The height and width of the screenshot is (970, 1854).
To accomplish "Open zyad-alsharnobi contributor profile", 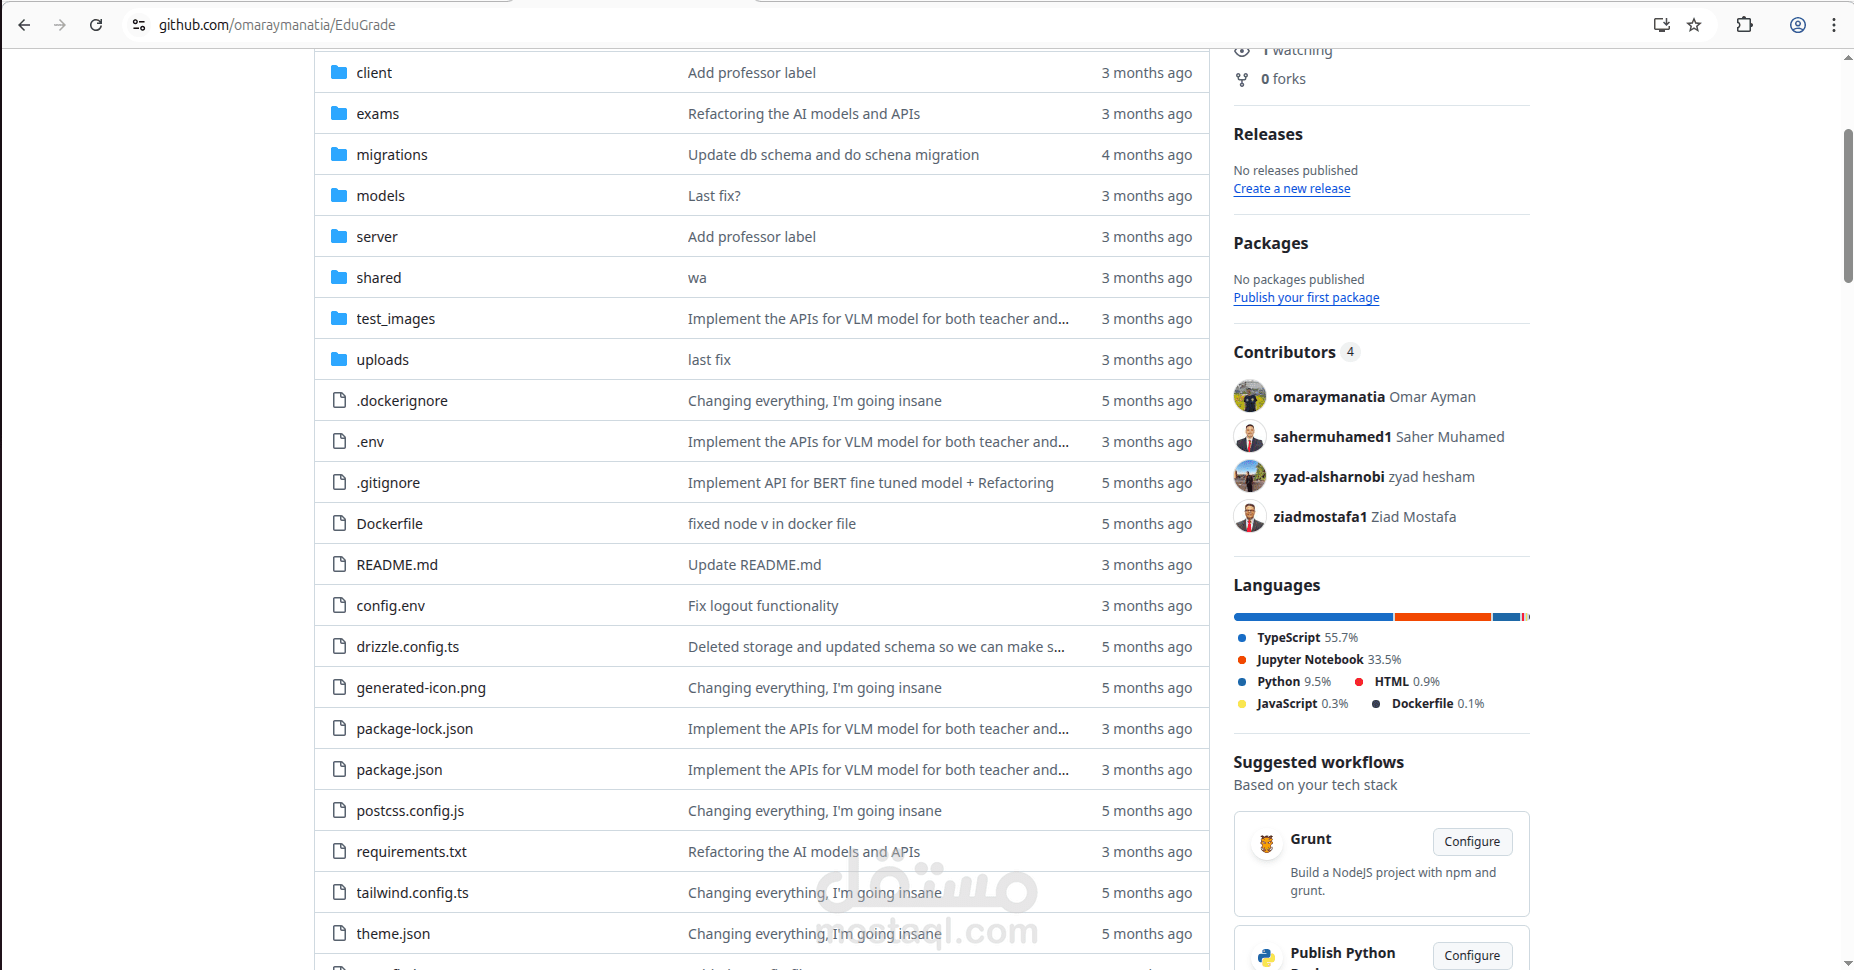I will point(1329,477).
